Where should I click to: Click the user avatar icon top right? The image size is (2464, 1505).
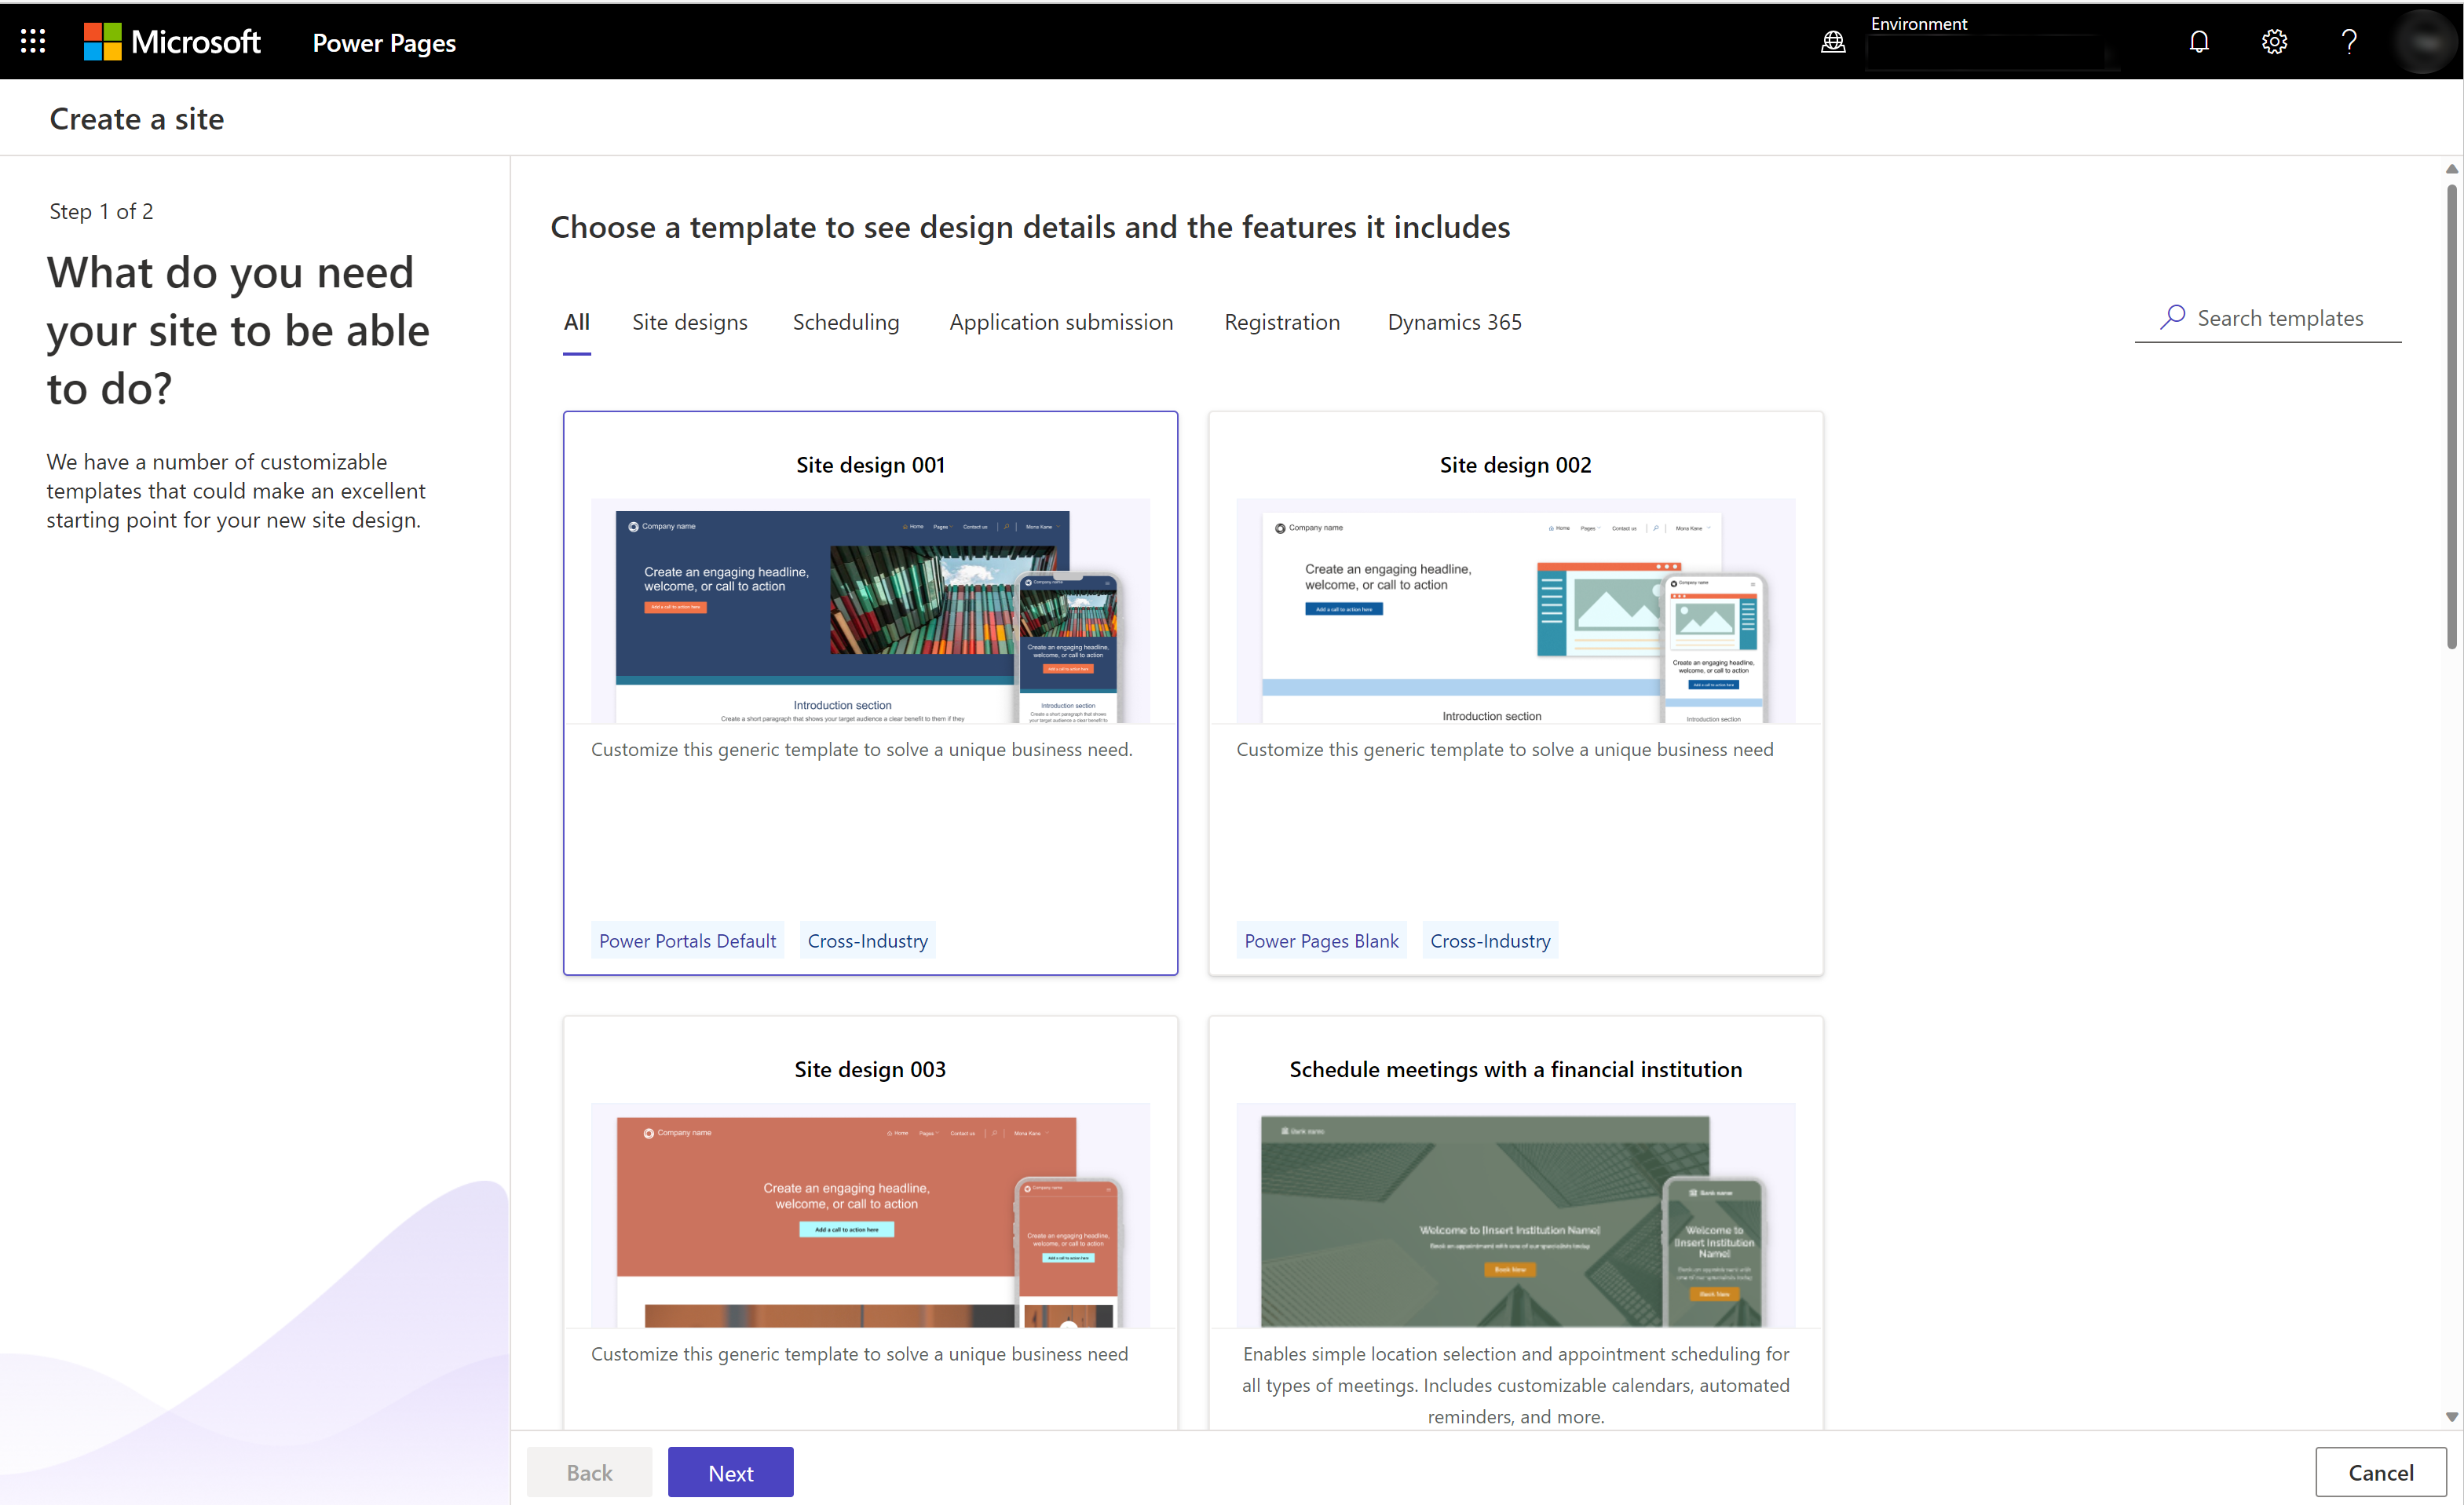tap(2423, 41)
